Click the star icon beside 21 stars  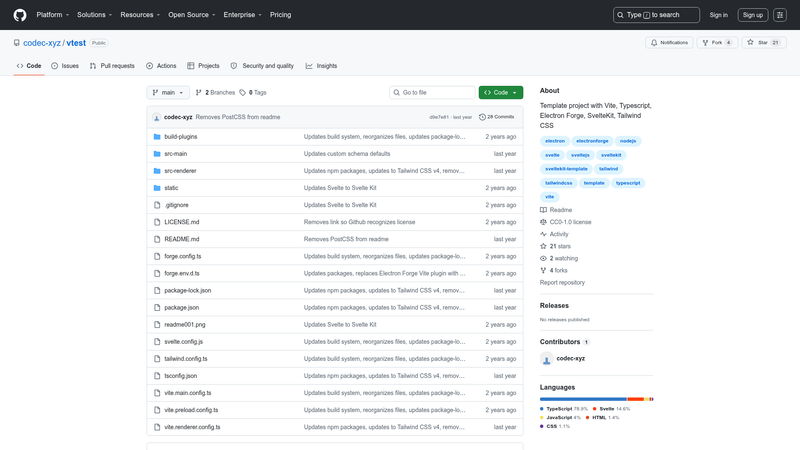[543, 246]
